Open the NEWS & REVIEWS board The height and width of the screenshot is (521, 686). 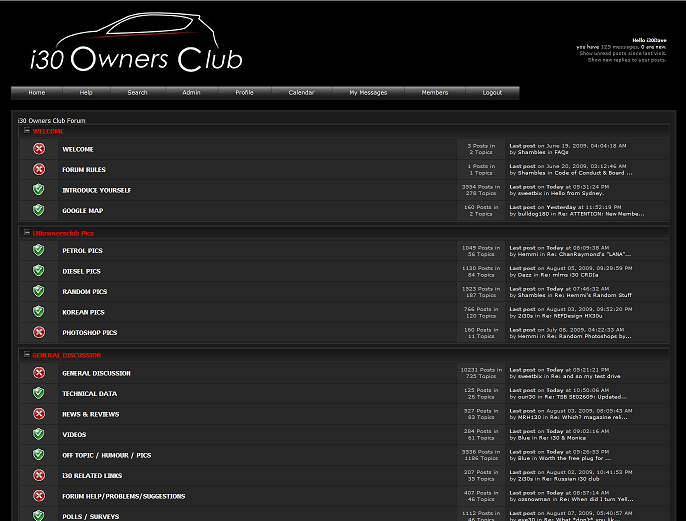pos(91,414)
